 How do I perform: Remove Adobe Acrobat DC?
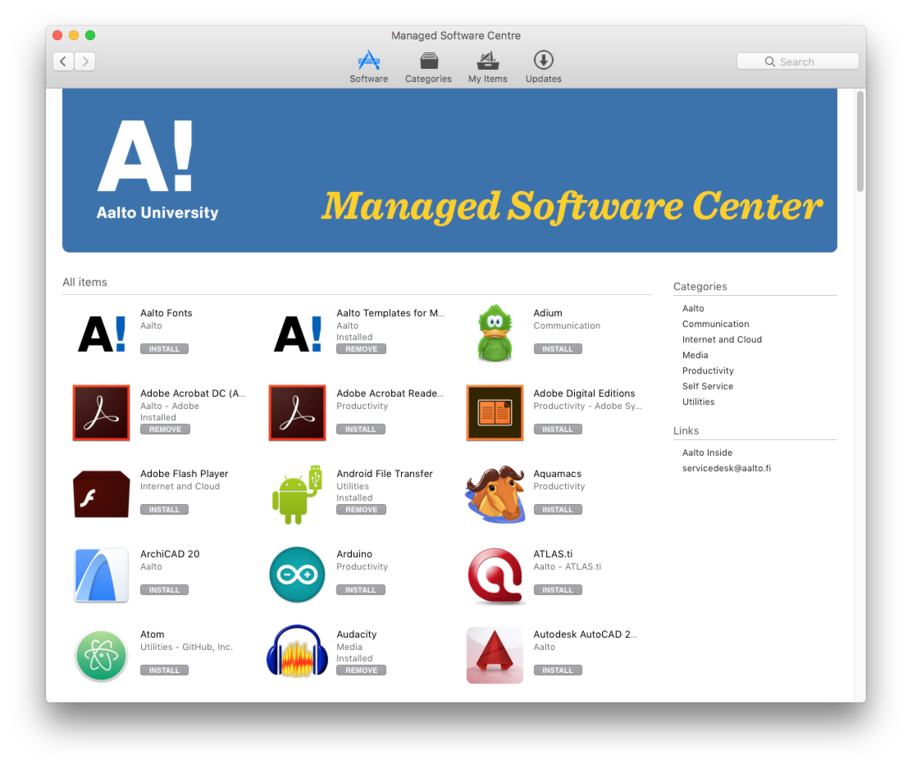pos(165,429)
